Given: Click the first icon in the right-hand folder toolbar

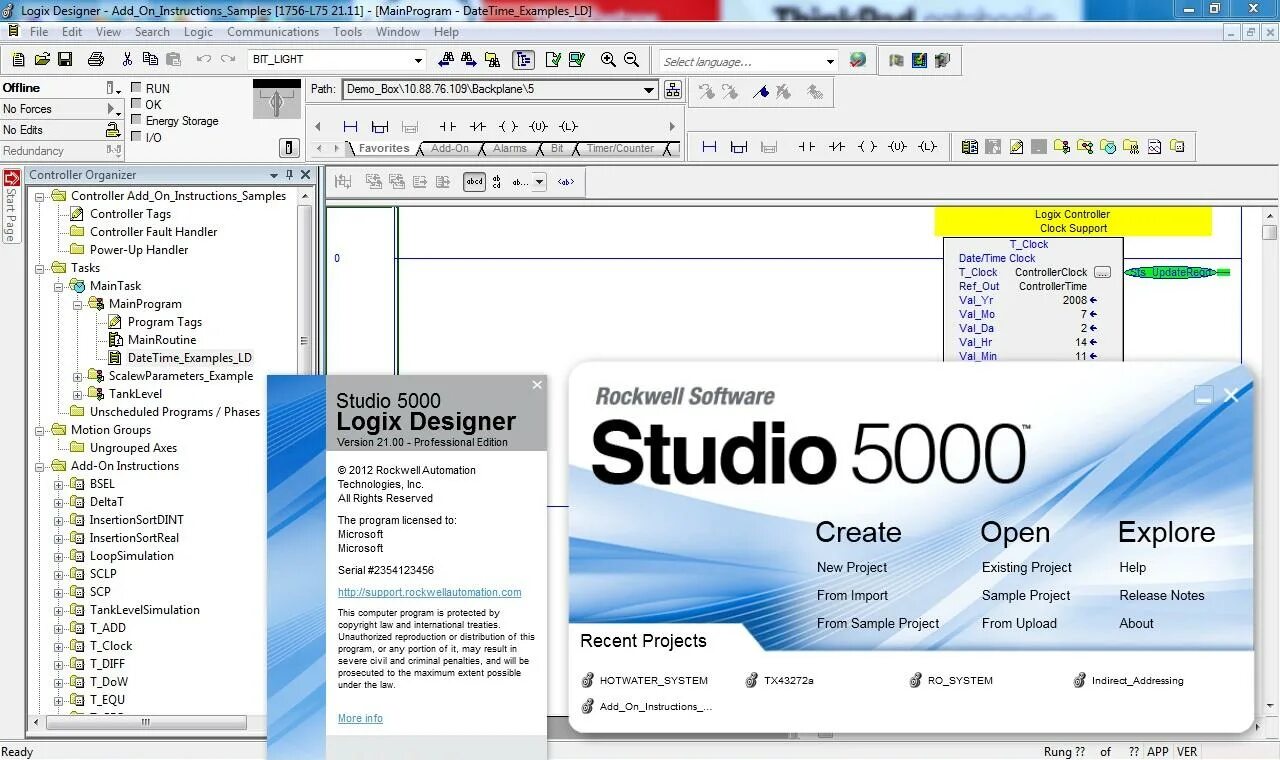Looking at the screenshot, I should [x=969, y=147].
